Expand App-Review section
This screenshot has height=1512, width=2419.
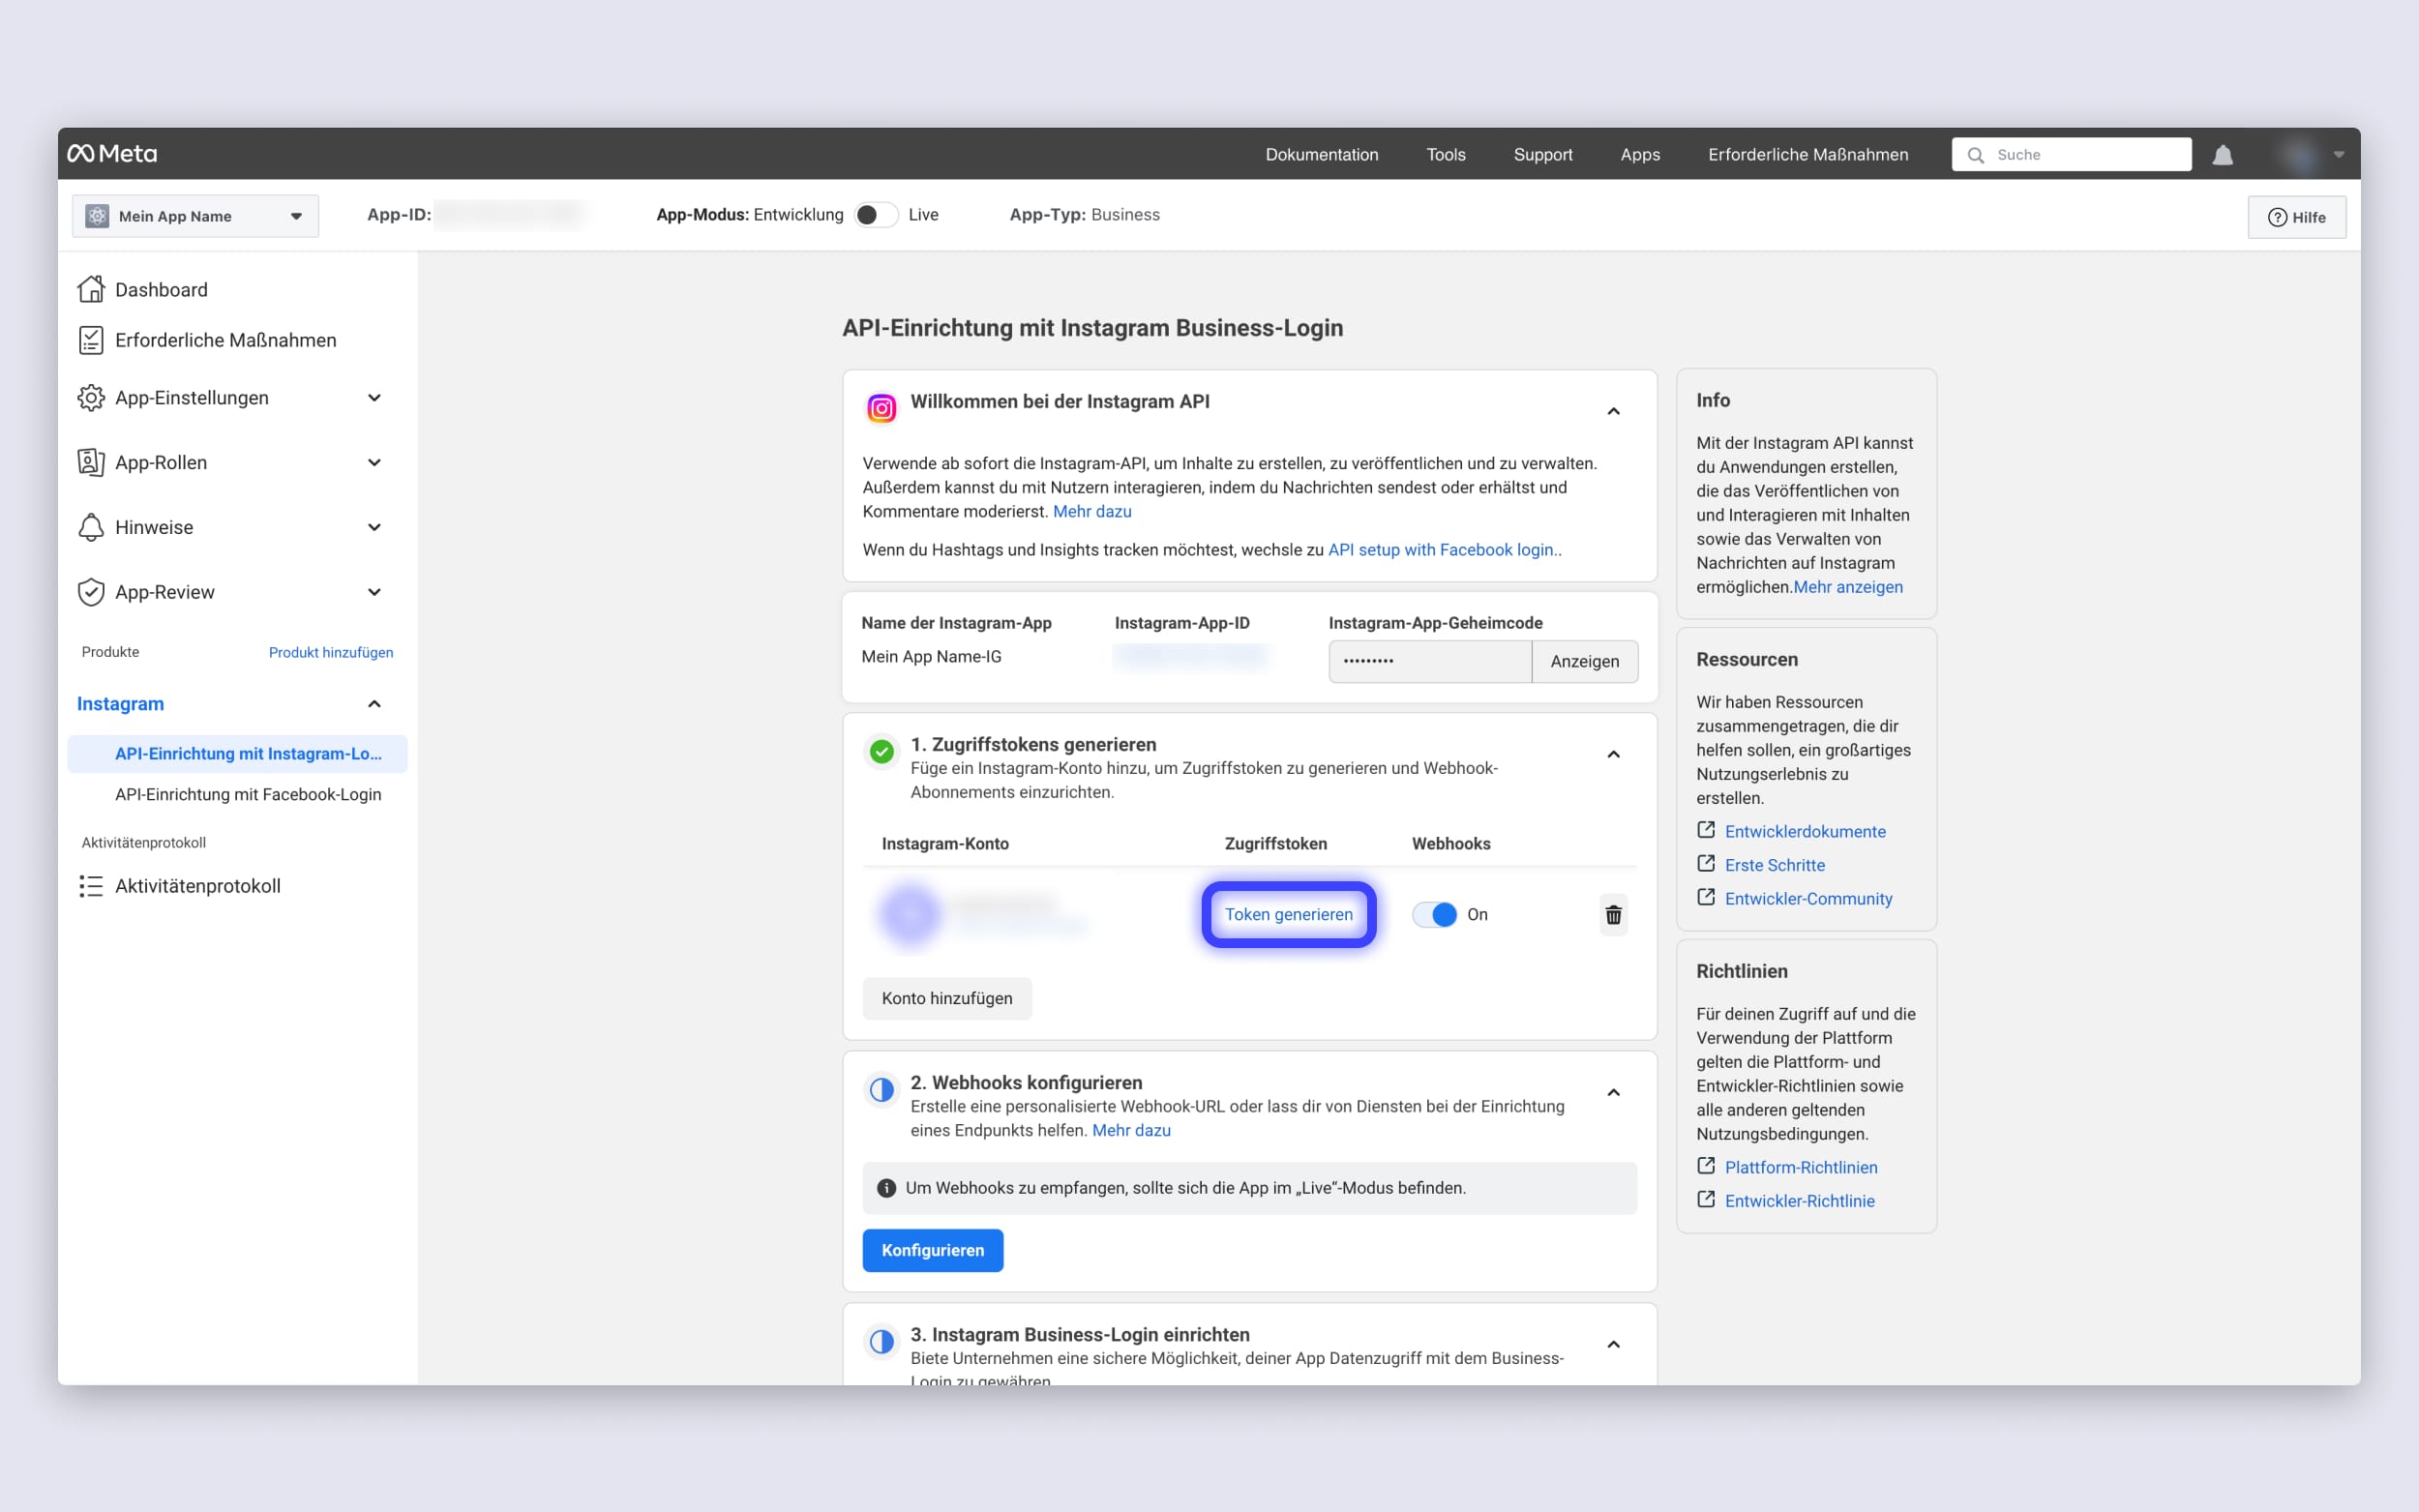(x=374, y=592)
